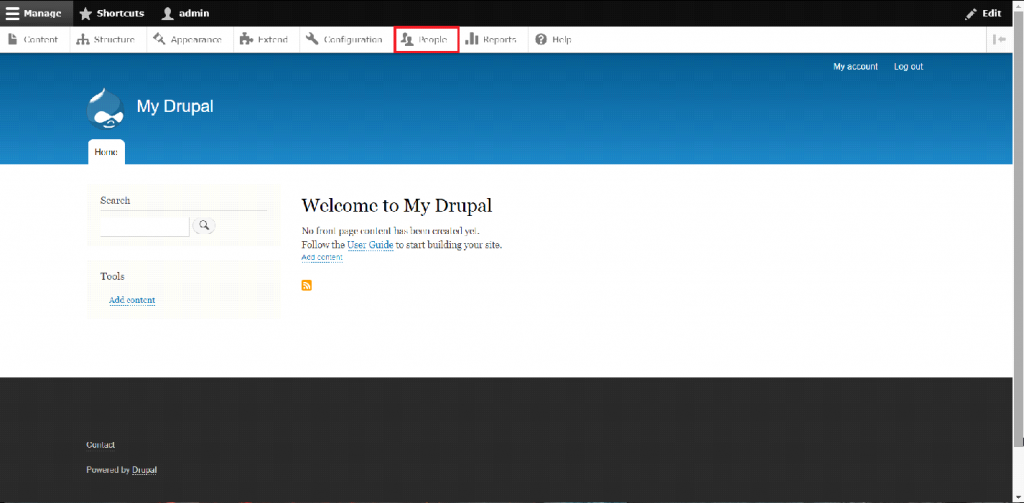The width and height of the screenshot is (1024, 503).
Task: Click the My account link
Action: pos(855,67)
